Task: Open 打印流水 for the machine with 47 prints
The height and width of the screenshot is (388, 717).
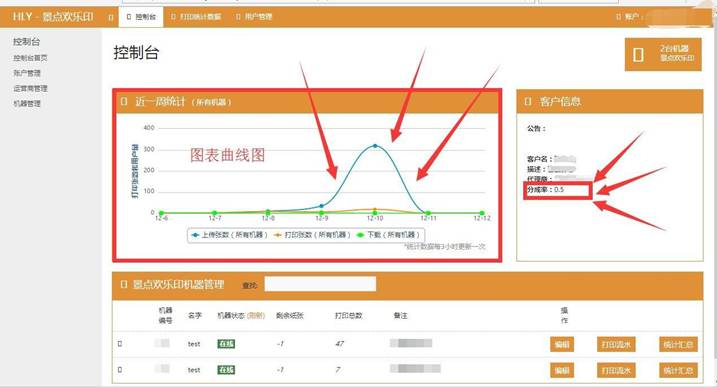Action: pos(616,344)
